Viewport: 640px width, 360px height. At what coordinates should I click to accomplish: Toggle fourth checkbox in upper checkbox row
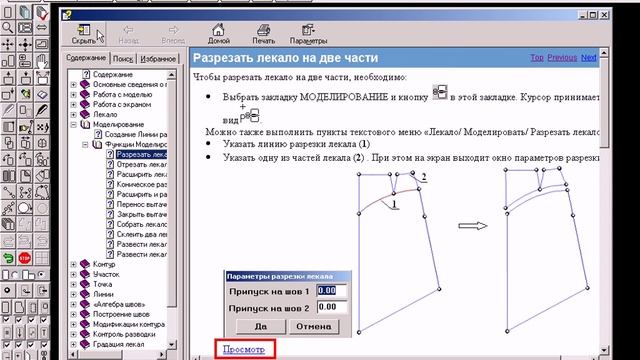pyautogui.click(x=44, y=320)
